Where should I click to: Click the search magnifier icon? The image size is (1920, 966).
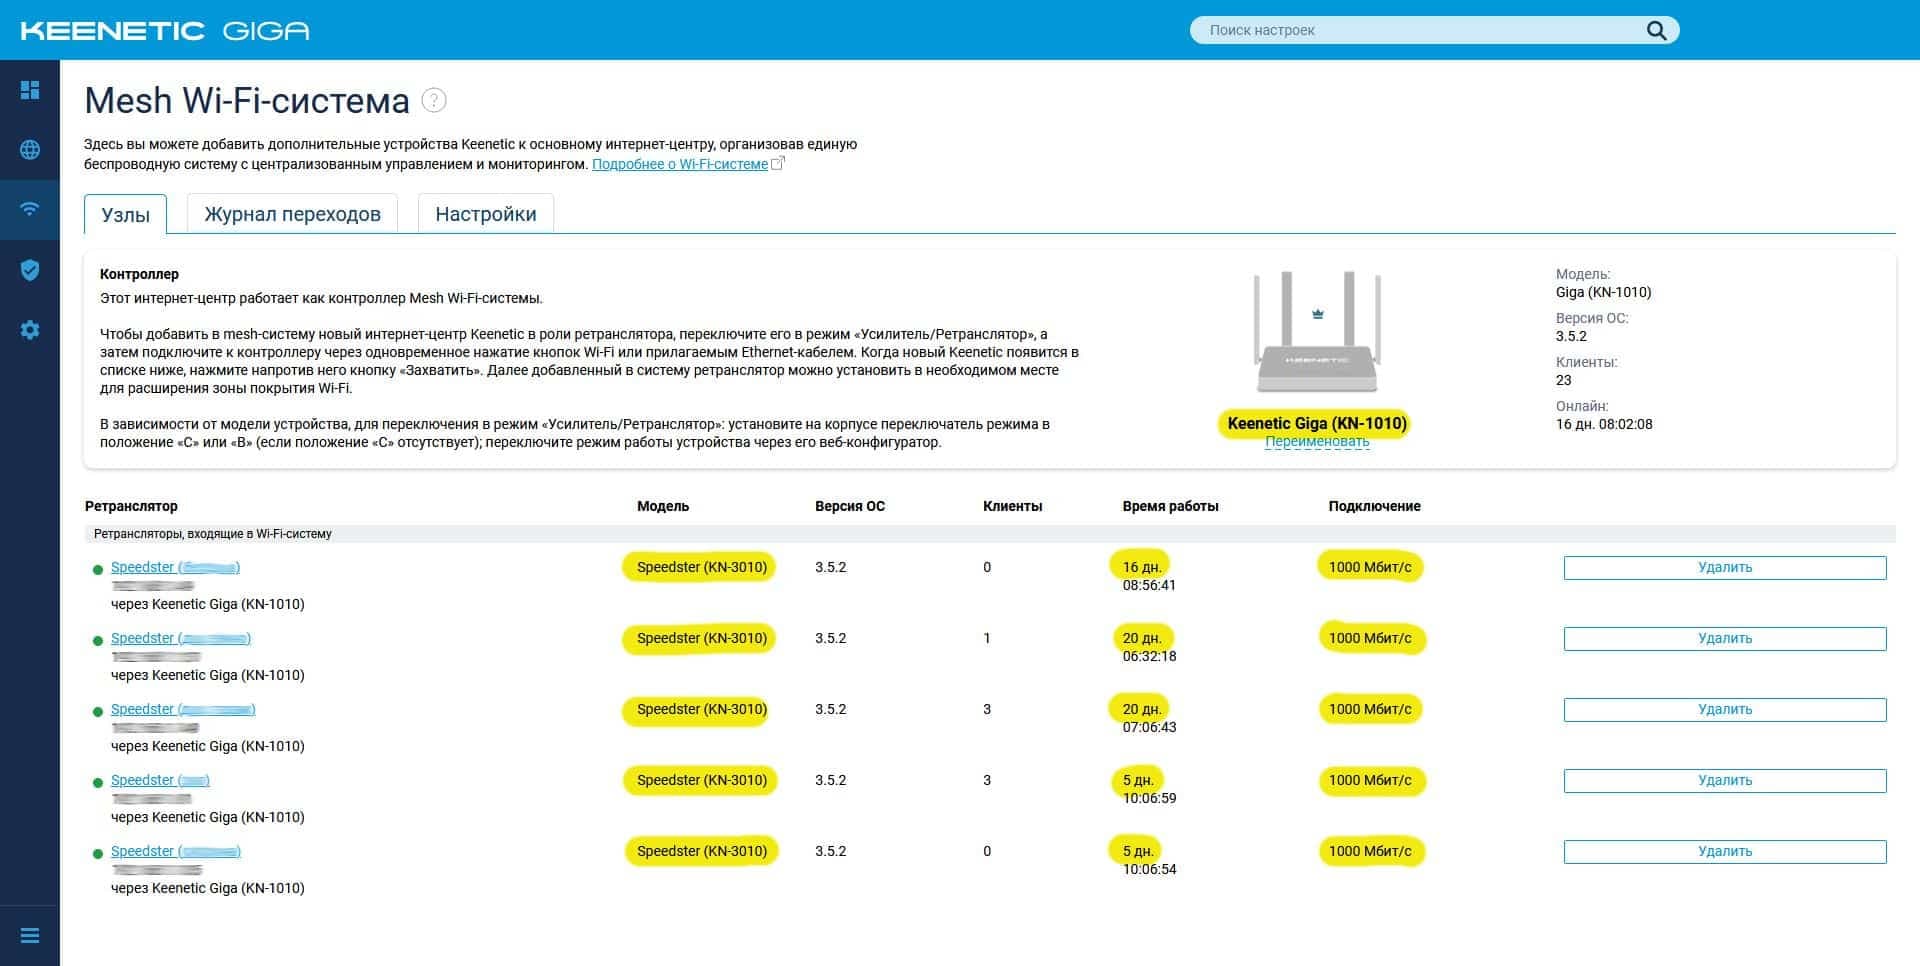1656,30
